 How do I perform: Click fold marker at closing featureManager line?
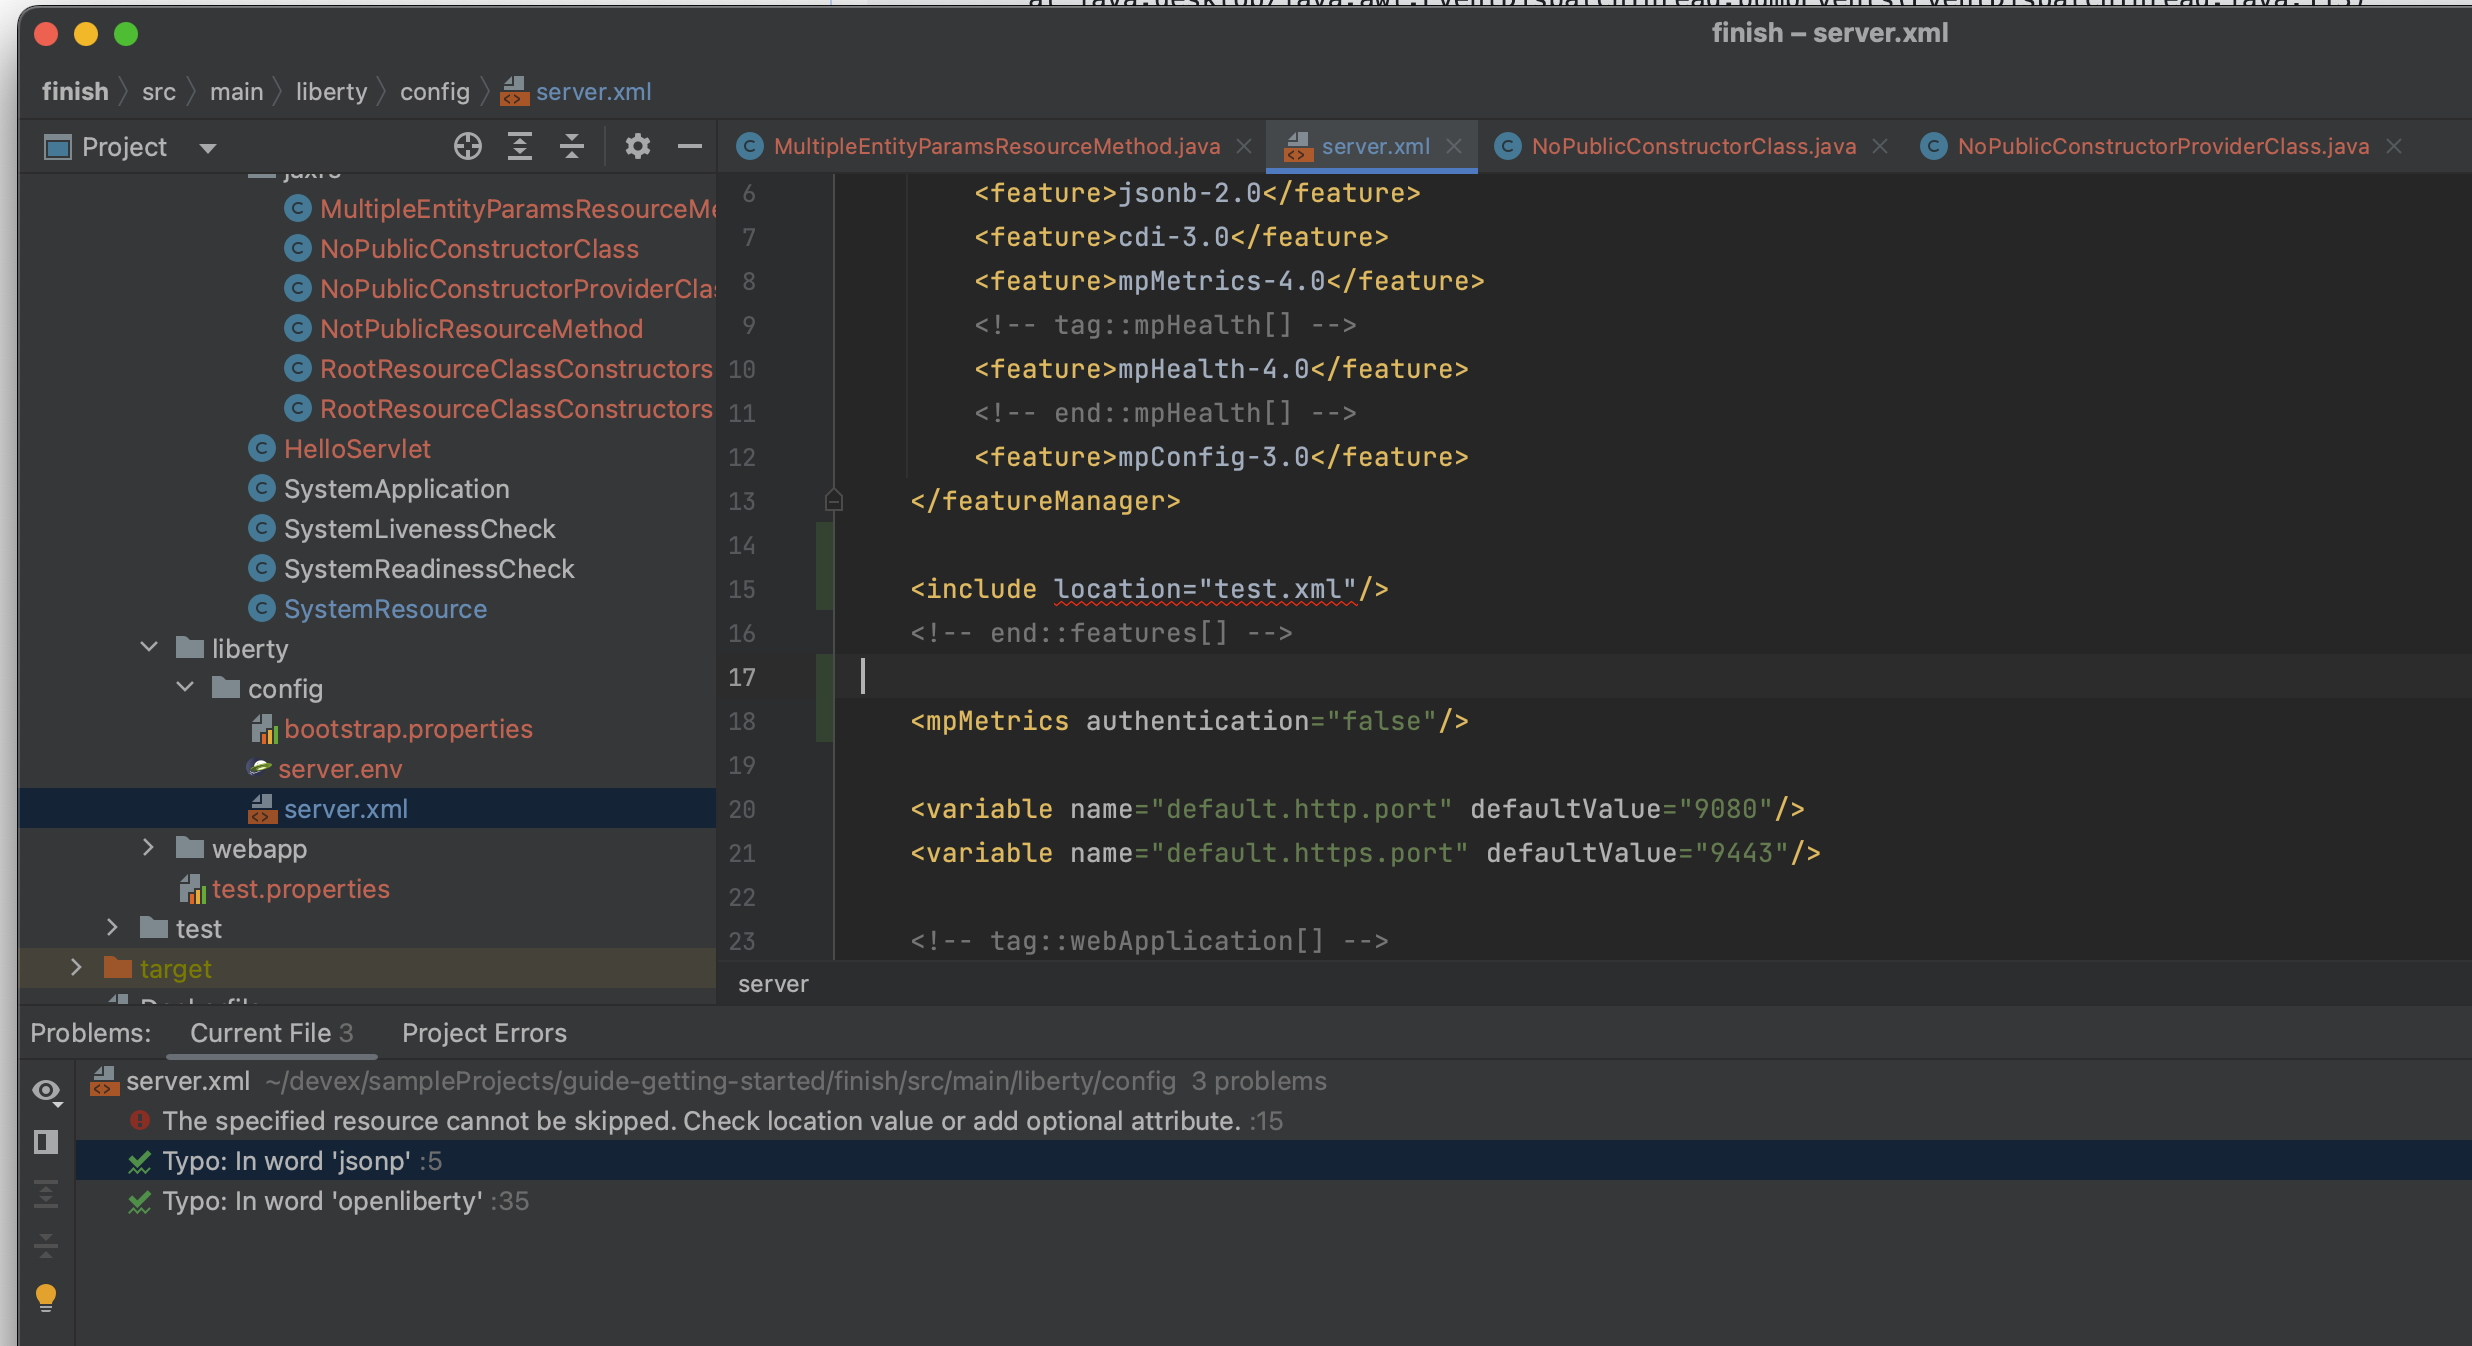coord(834,500)
